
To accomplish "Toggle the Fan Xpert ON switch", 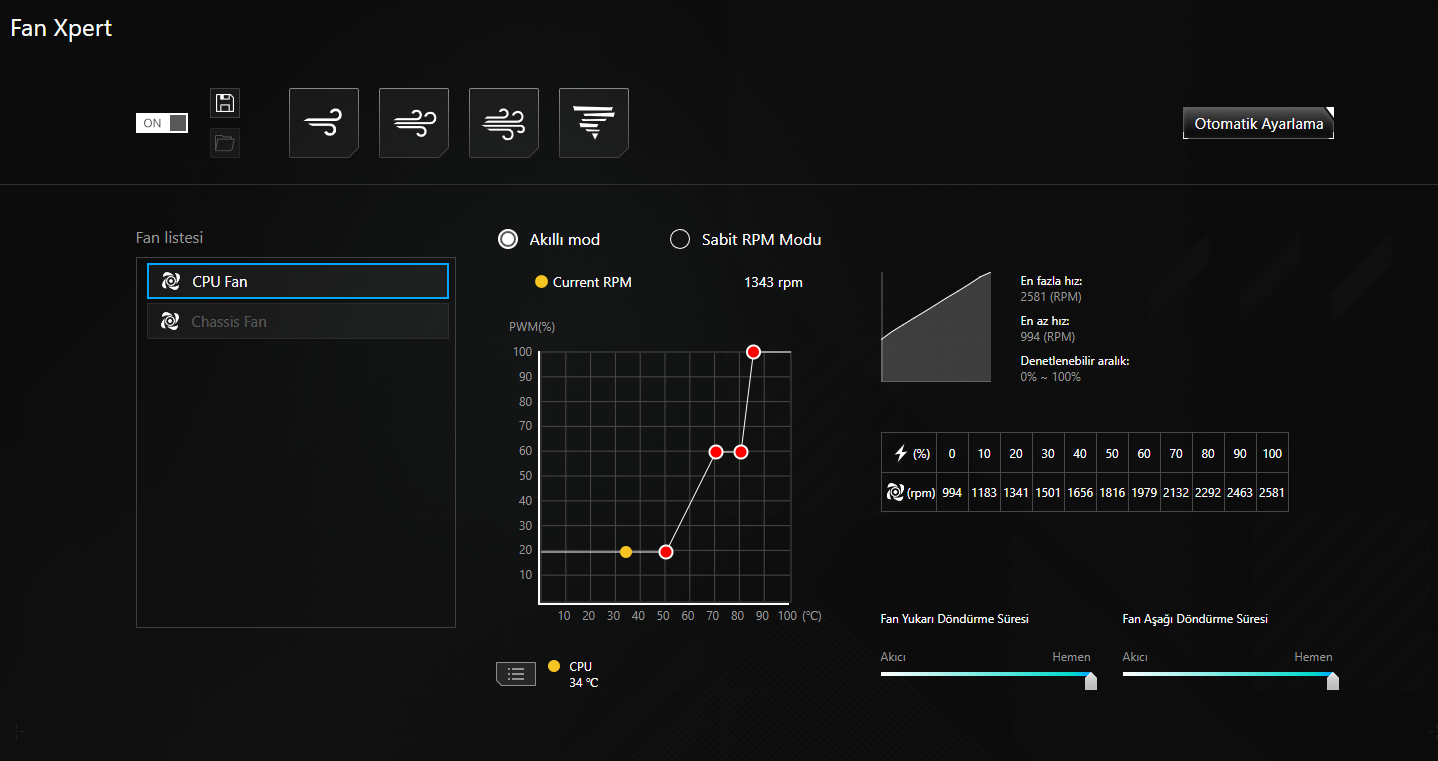I will (x=162, y=123).
